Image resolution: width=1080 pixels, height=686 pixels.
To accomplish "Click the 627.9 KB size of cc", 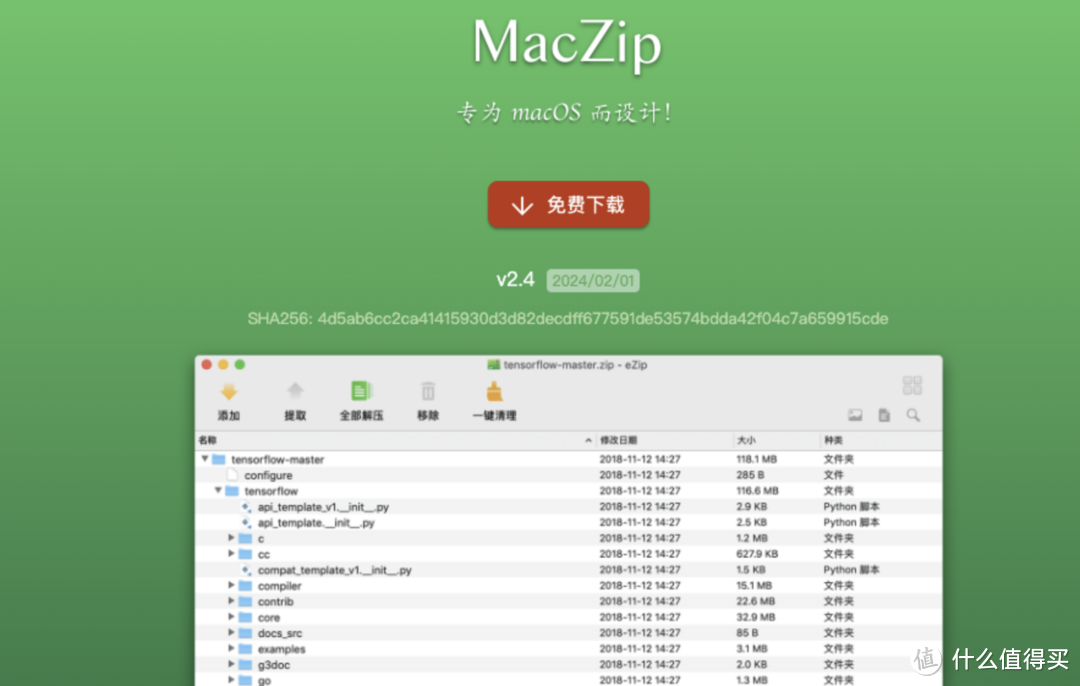I will (x=757, y=554).
